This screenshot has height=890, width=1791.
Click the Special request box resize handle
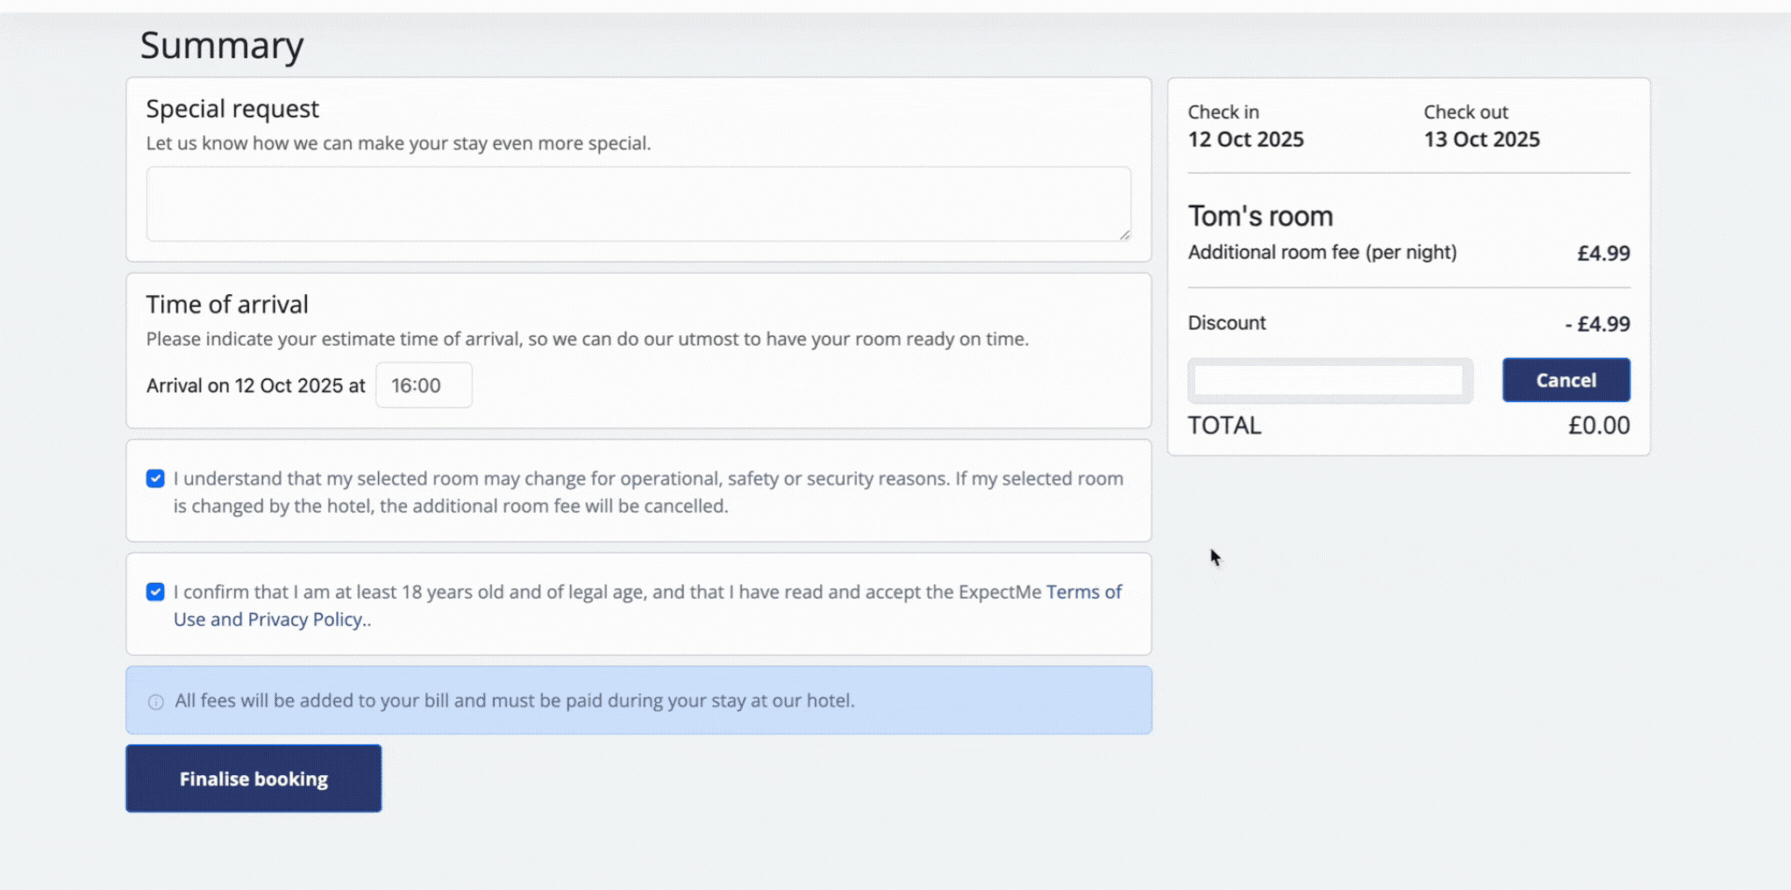[1124, 234]
